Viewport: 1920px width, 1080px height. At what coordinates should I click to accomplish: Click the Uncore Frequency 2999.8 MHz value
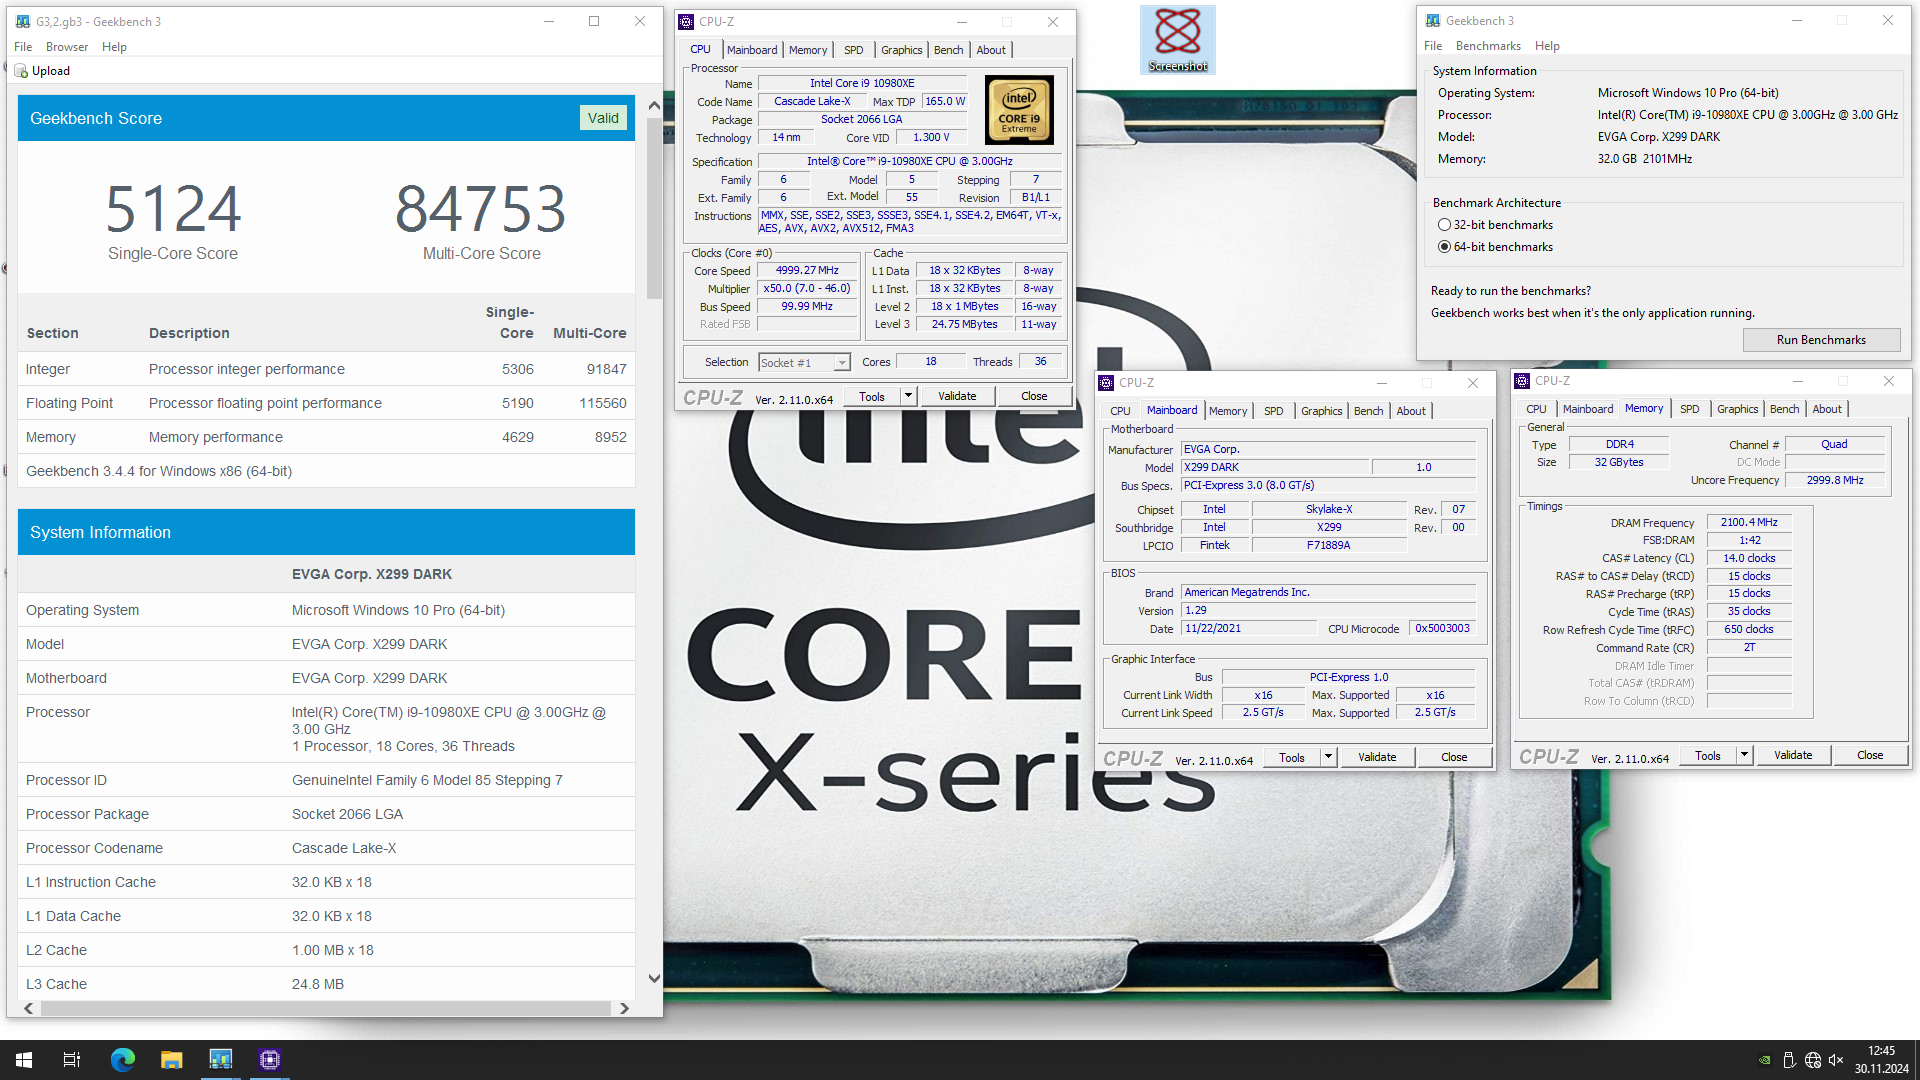click(1835, 480)
